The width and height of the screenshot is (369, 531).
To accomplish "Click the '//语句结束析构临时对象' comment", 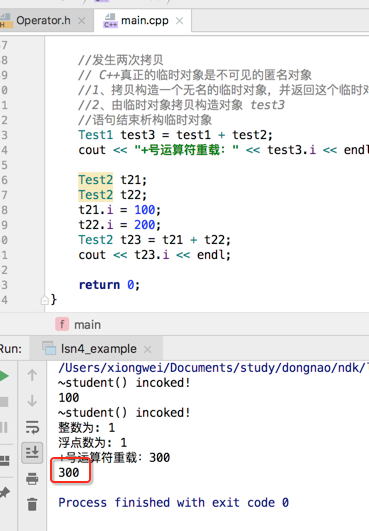I will tap(145, 120).
